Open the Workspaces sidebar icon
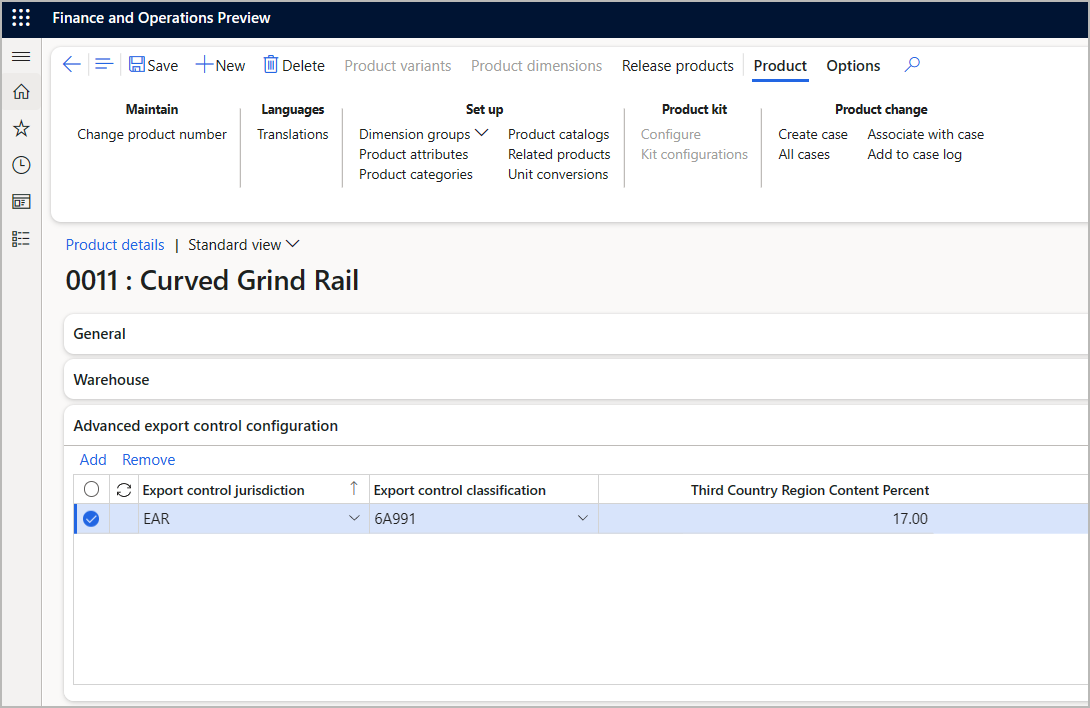The height and width of the screenshot is (708, 1090). pos(20,201)
